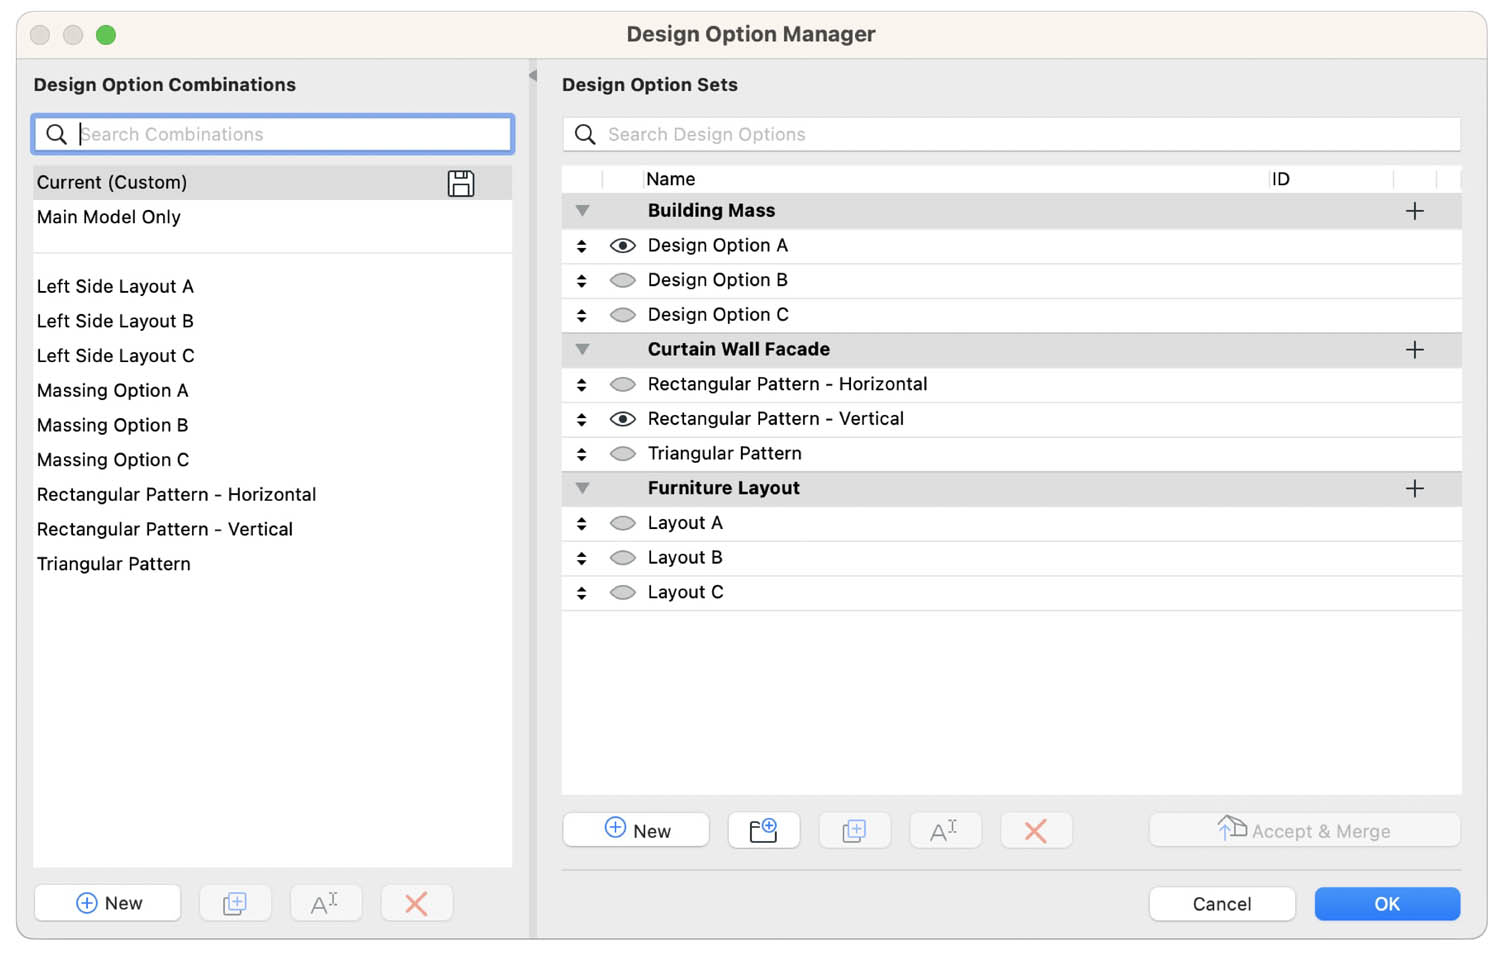Open Accept & Merge for design options
This screenshot has width=1500, height=955.
point(1304,830)
